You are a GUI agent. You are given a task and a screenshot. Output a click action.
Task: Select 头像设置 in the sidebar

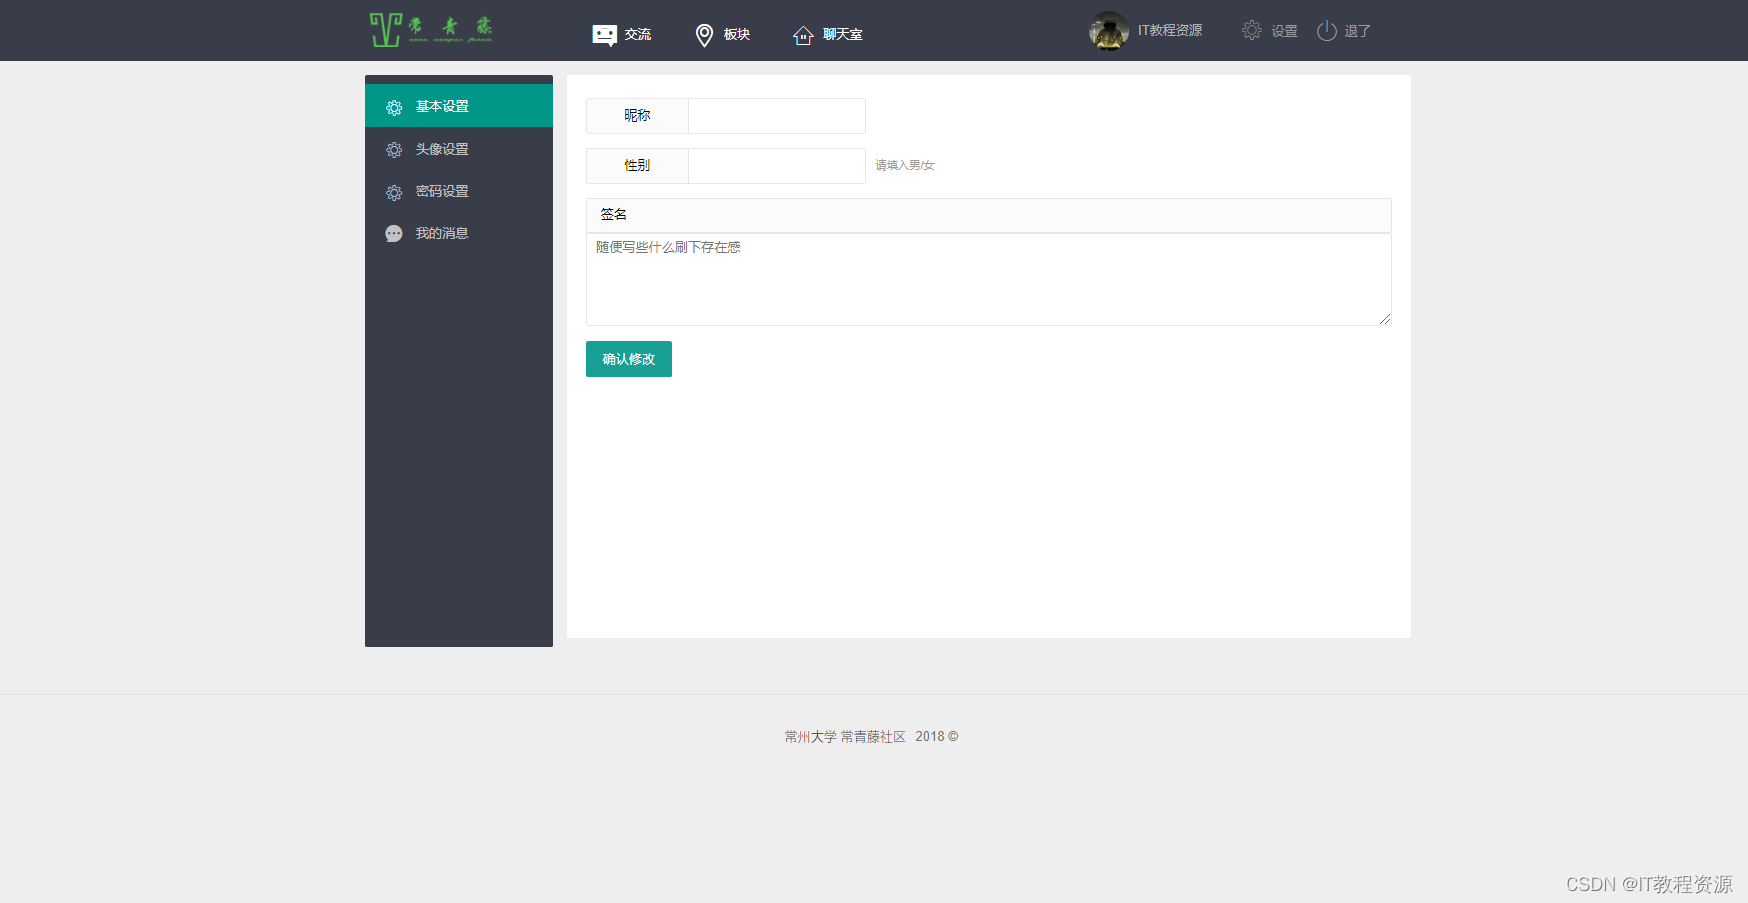pos(459,149)
